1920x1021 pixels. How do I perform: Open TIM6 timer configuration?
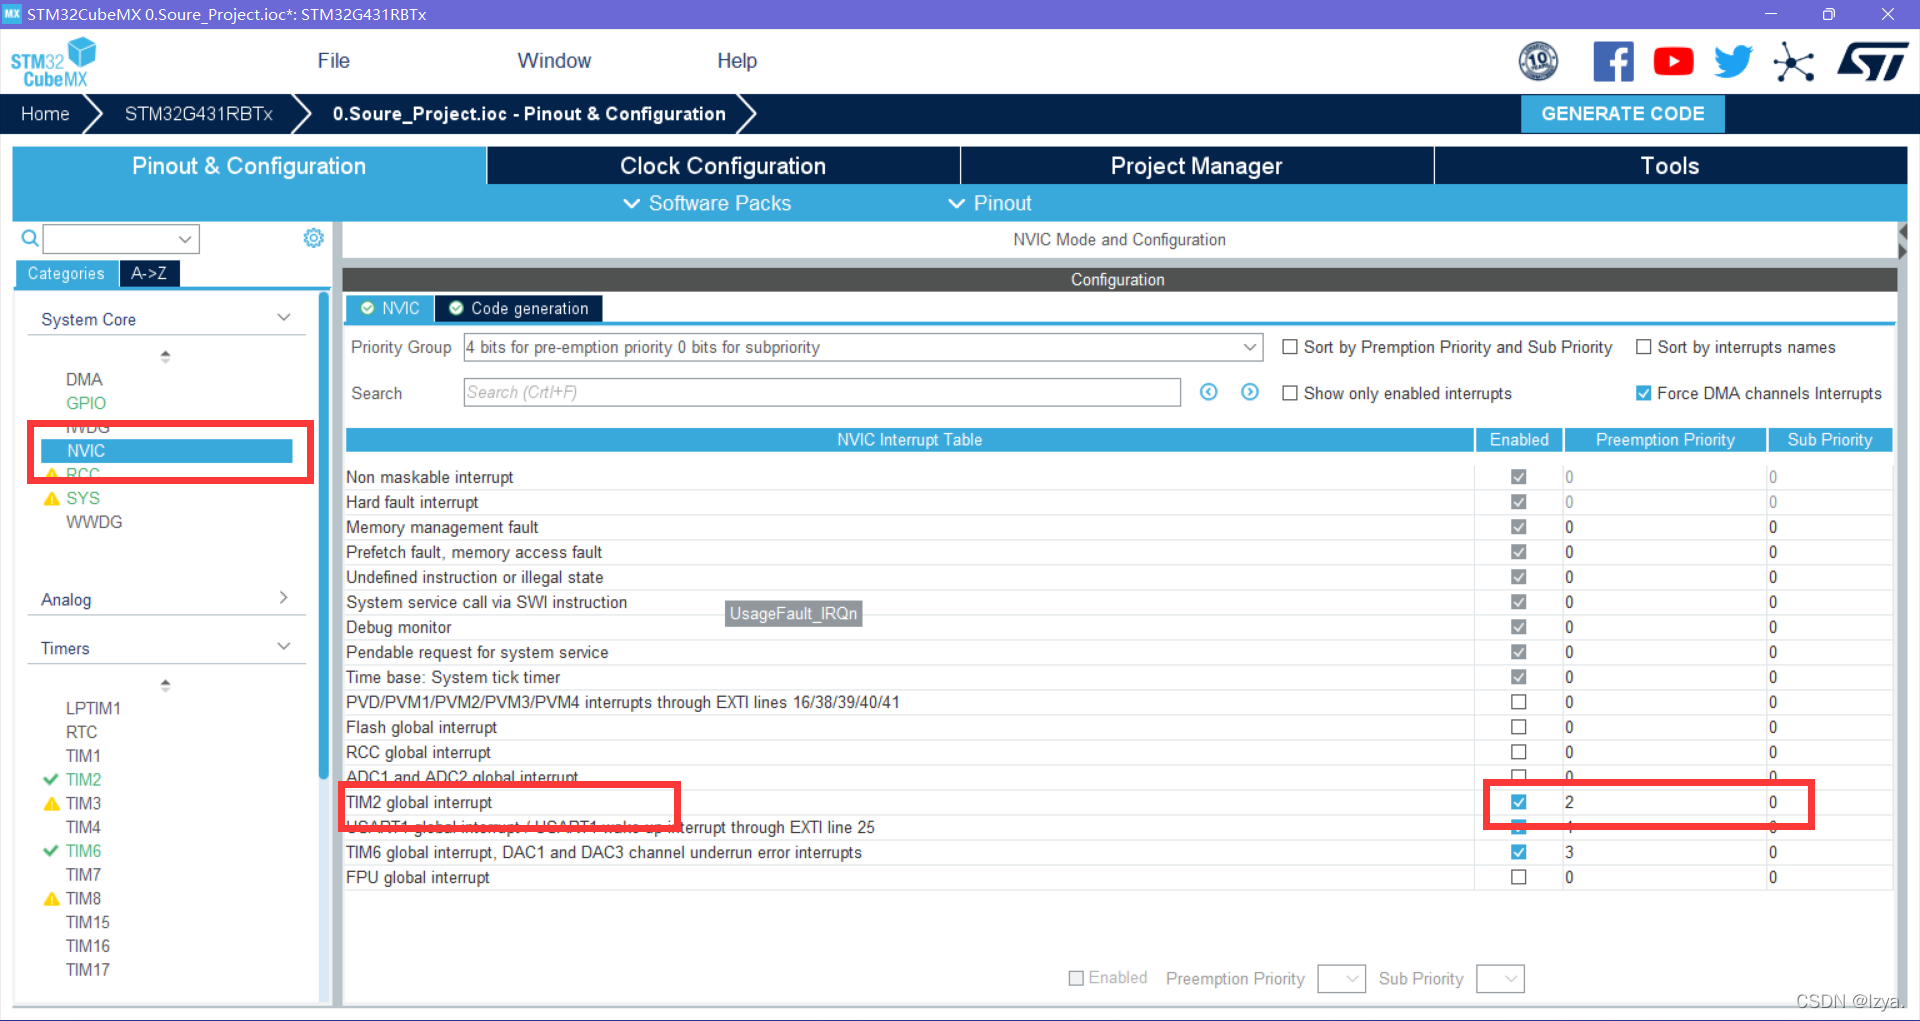coord(83,851)
